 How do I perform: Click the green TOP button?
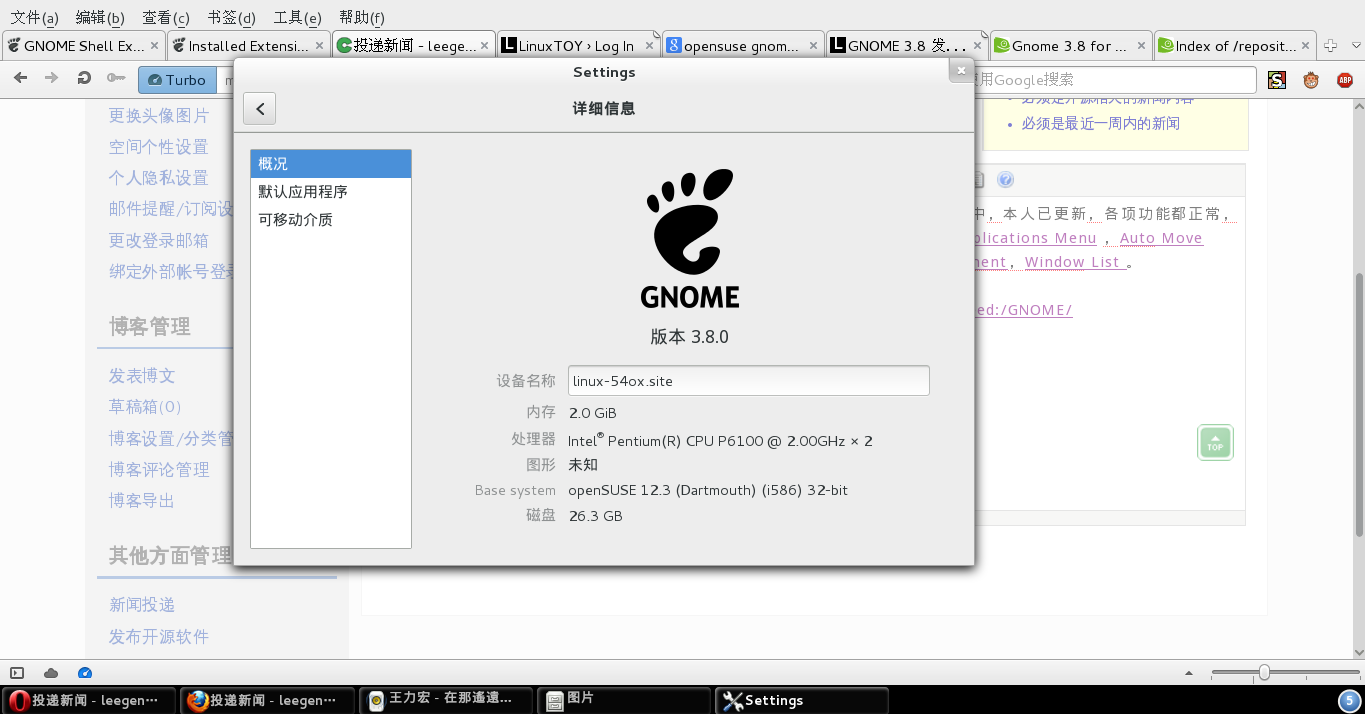(1215, 443)
